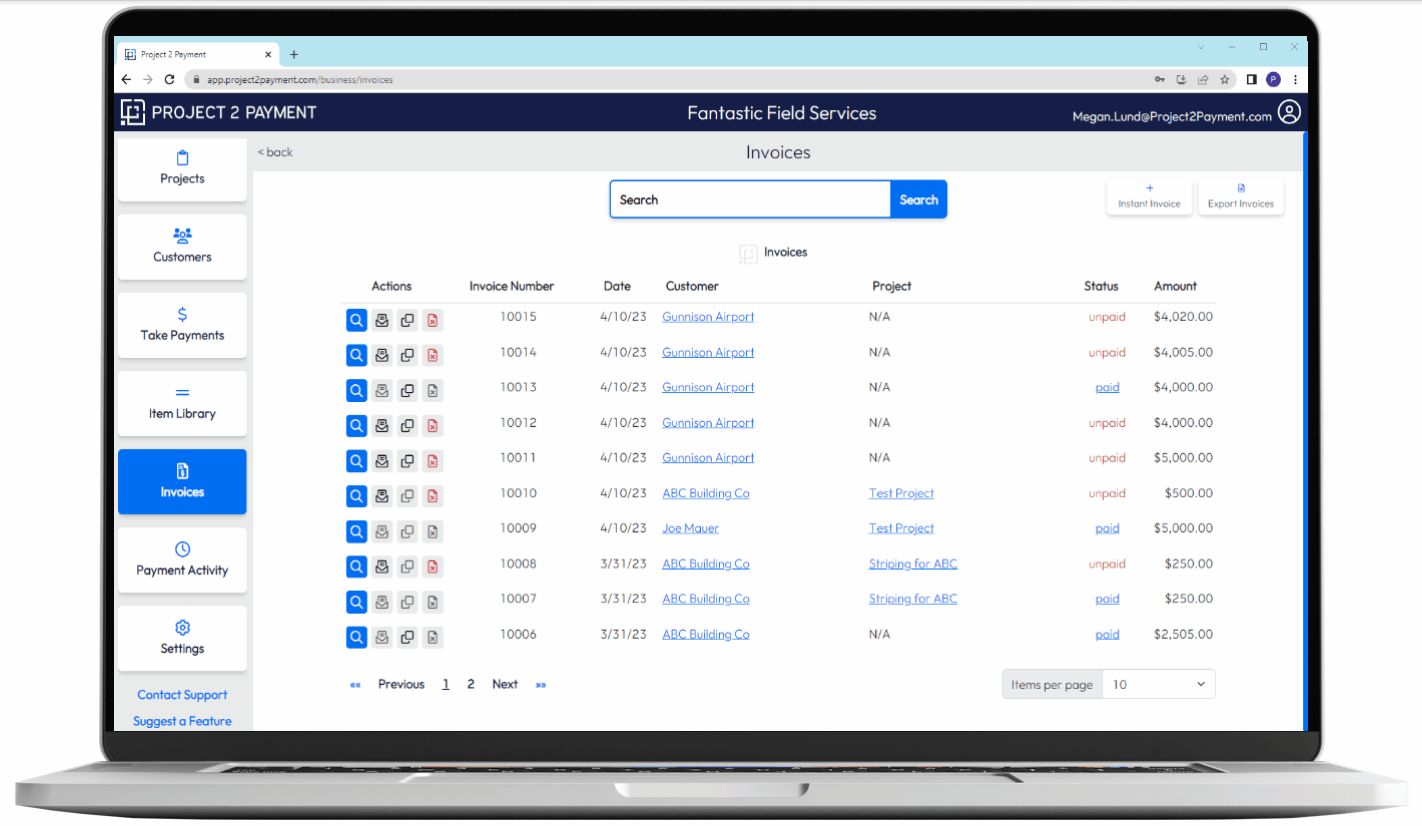Open Suggest a Feature link
Screen dimensions: 1422x826
(182, 721)
